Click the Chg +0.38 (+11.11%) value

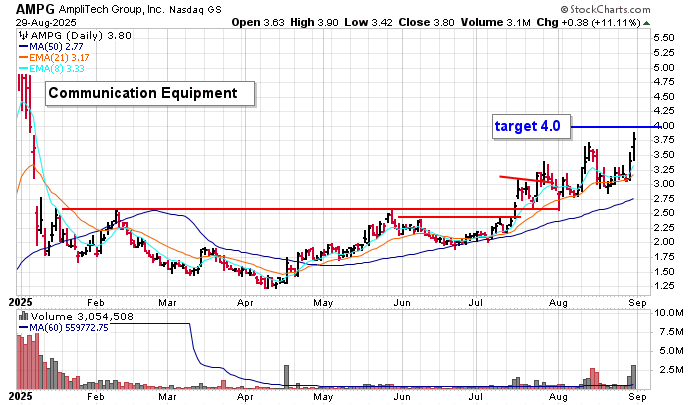(588, 22)
